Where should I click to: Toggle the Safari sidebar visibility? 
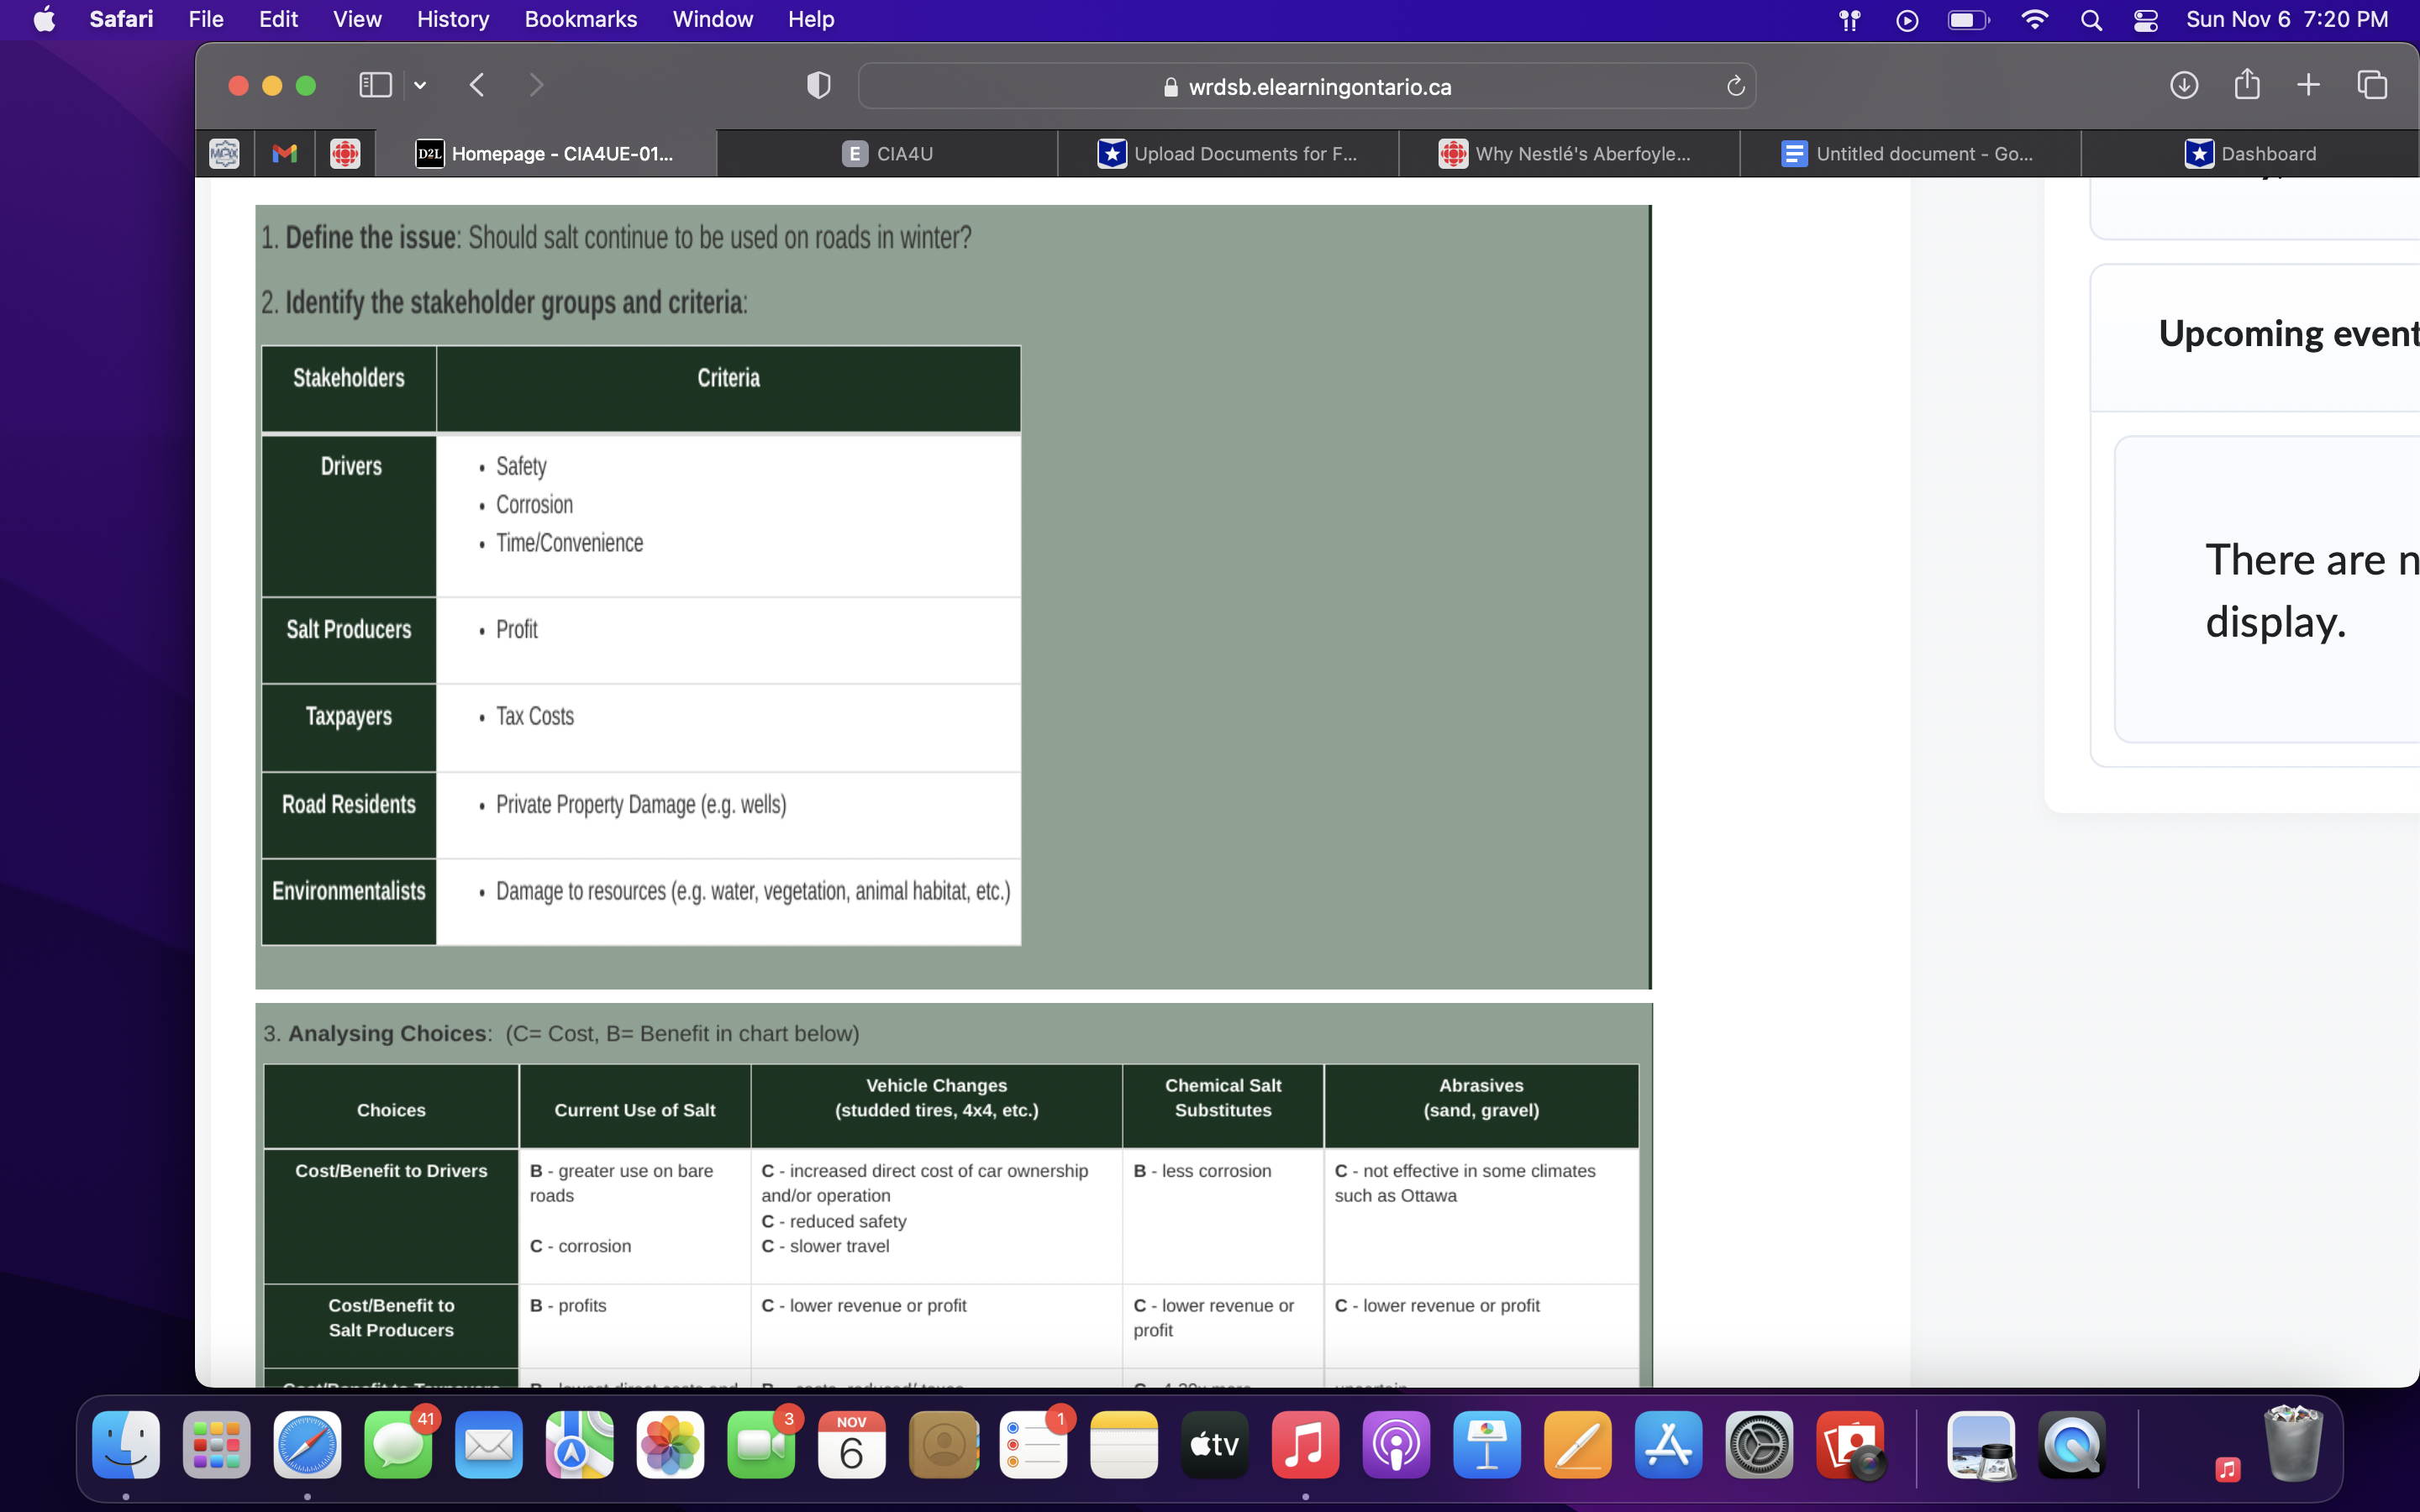coord(374,85)
